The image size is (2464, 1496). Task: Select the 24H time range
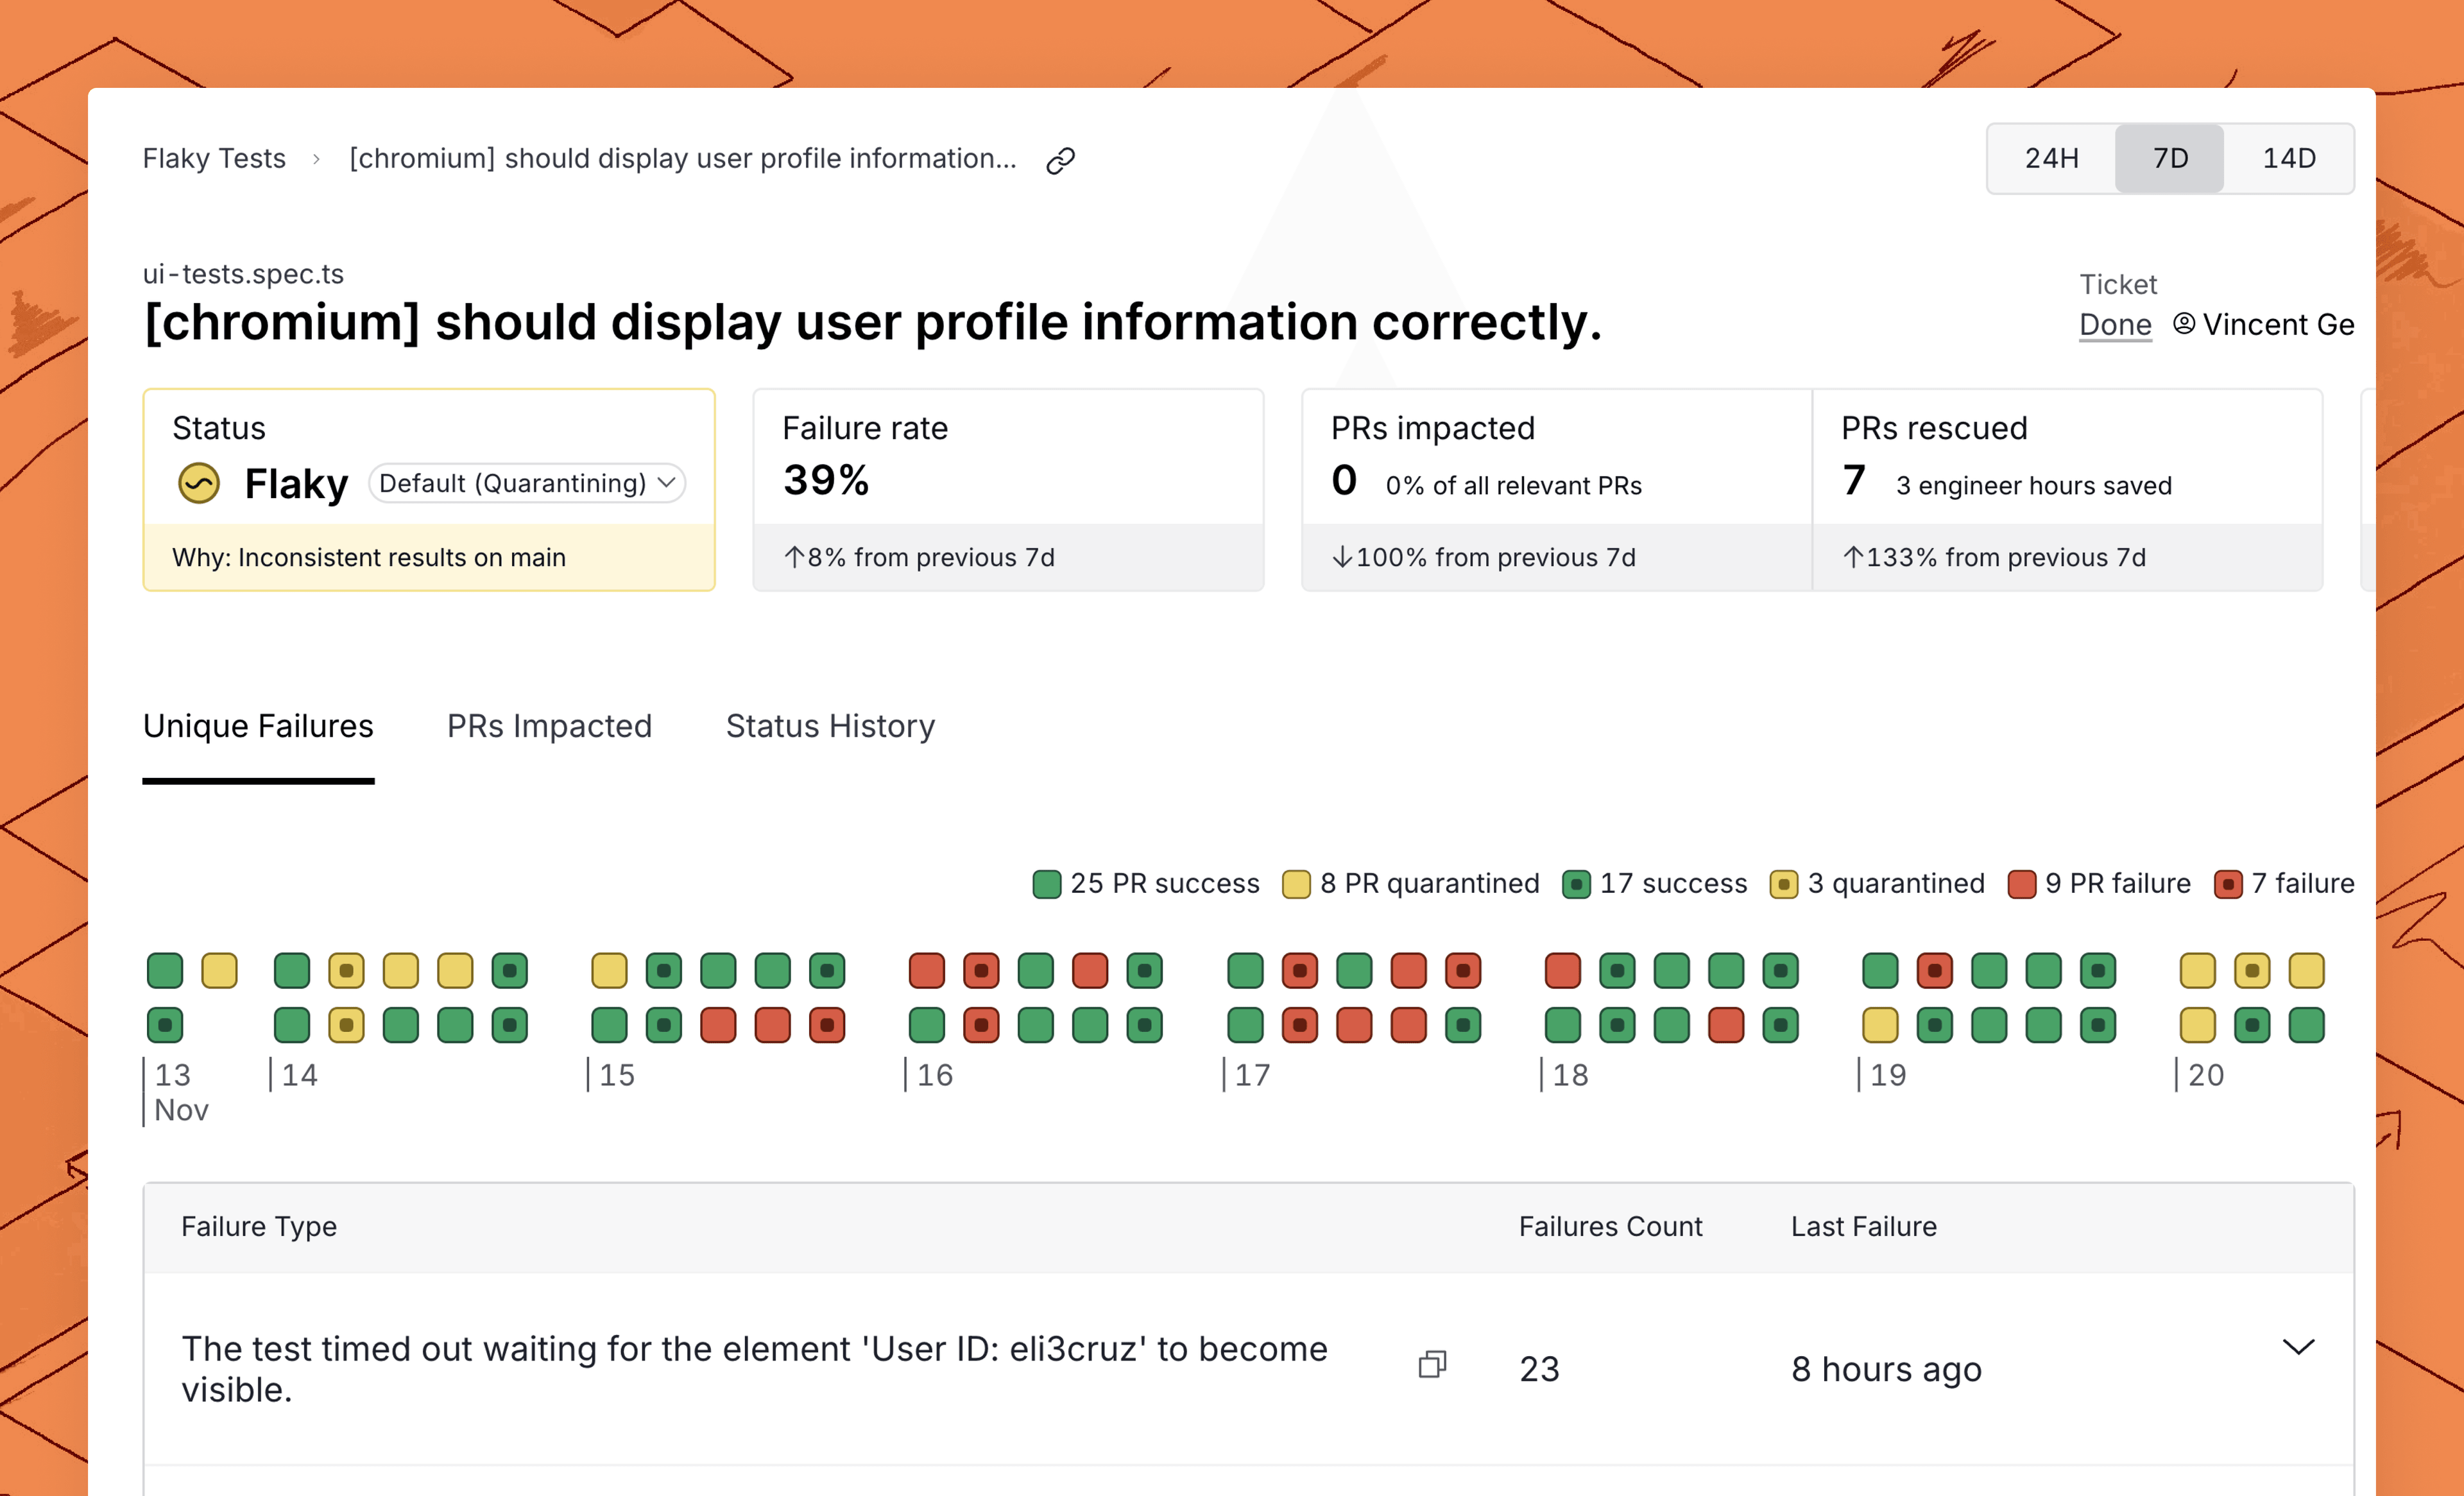pyautogui.click(x=2051, y=158)
